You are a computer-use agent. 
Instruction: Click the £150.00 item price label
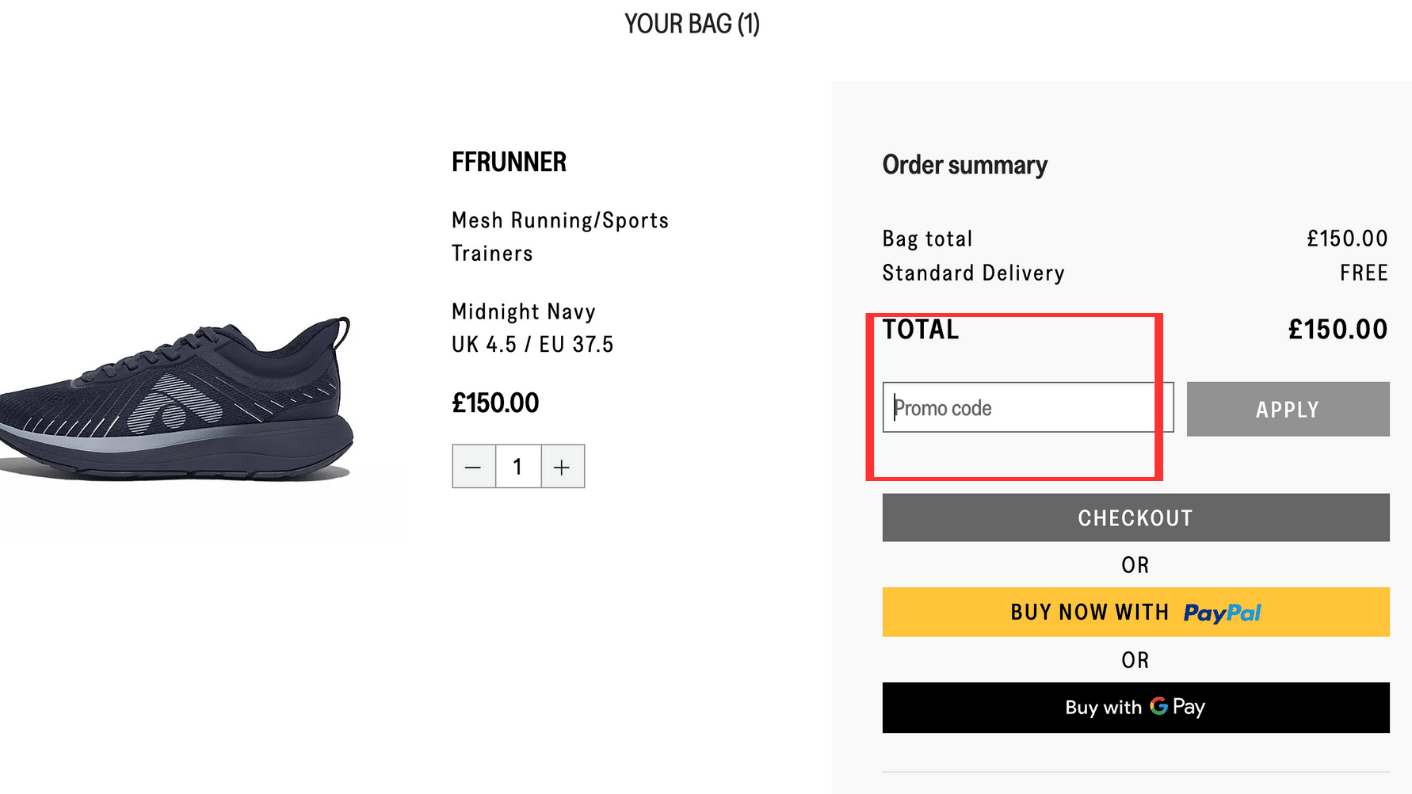(x=495, y=402)
